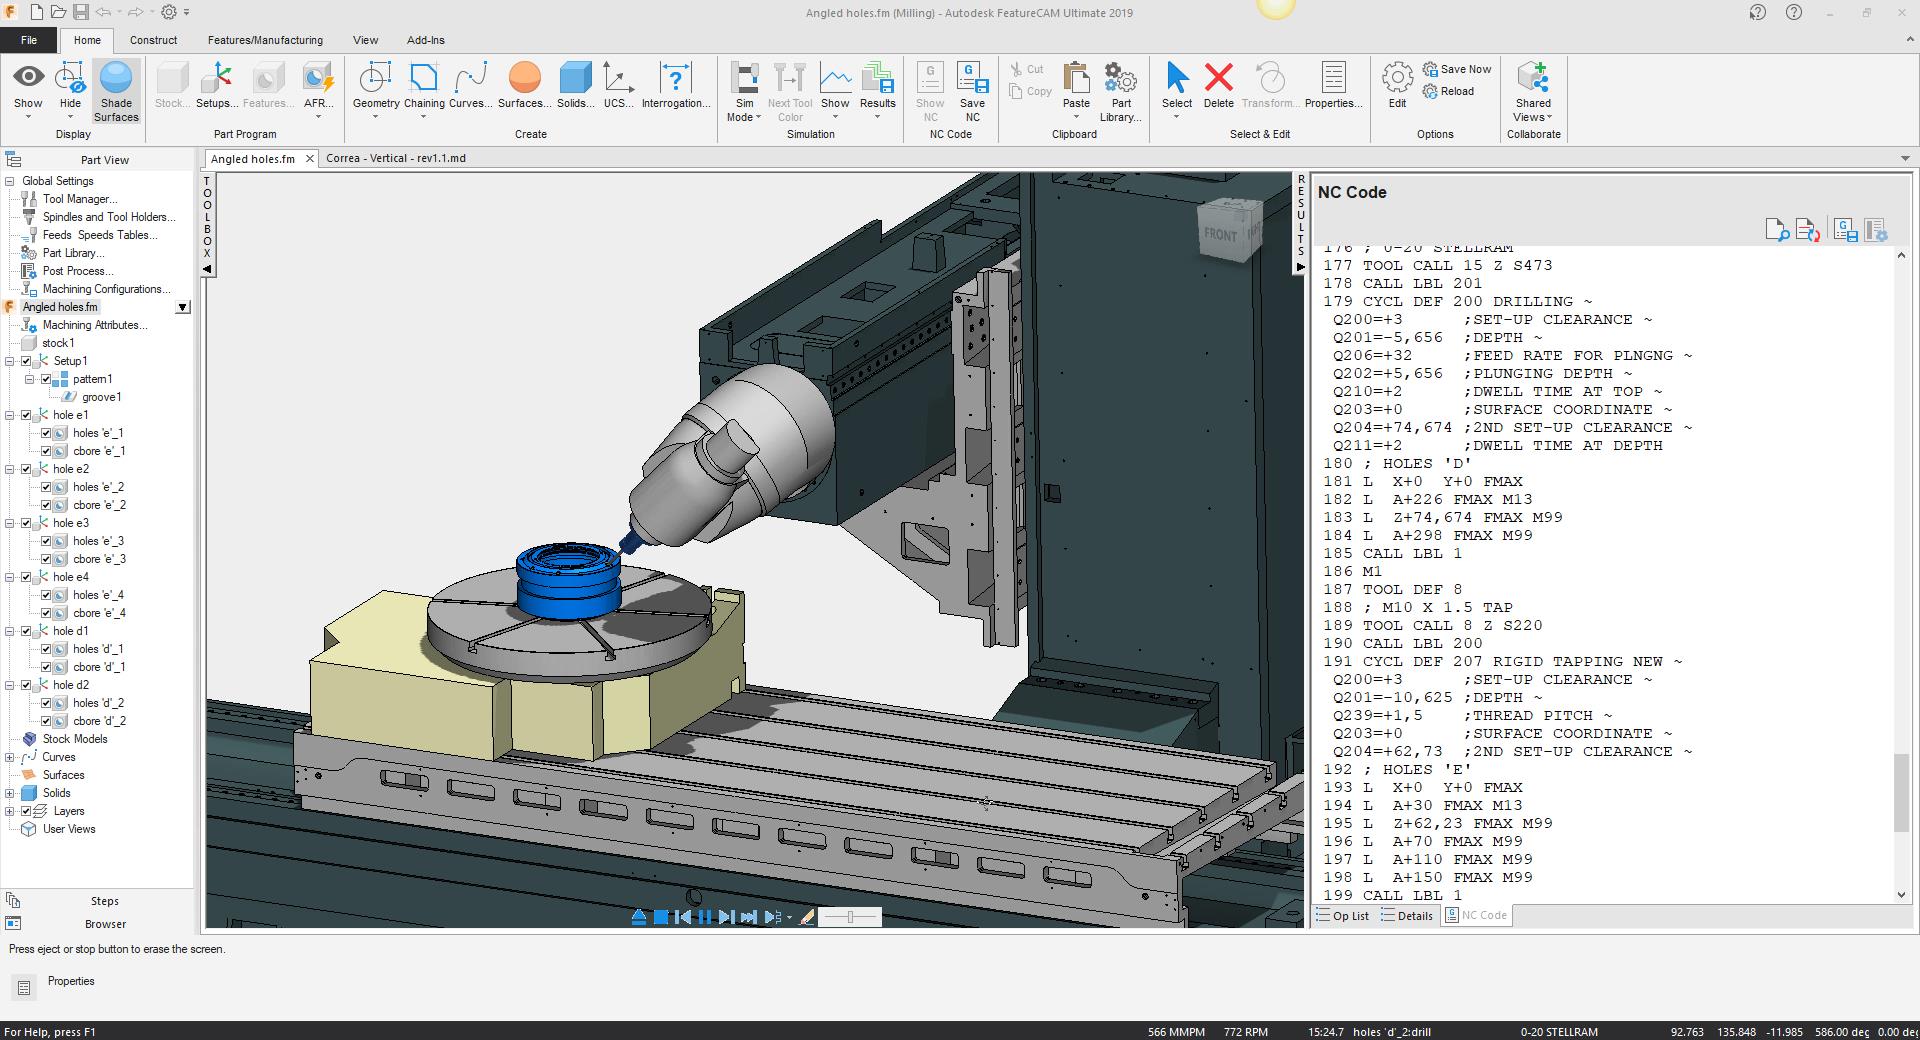The width and height of the screenshot is (1920, 1040).
Task: Switch to the View ribbon tab
Action: (x=365, y=40)
